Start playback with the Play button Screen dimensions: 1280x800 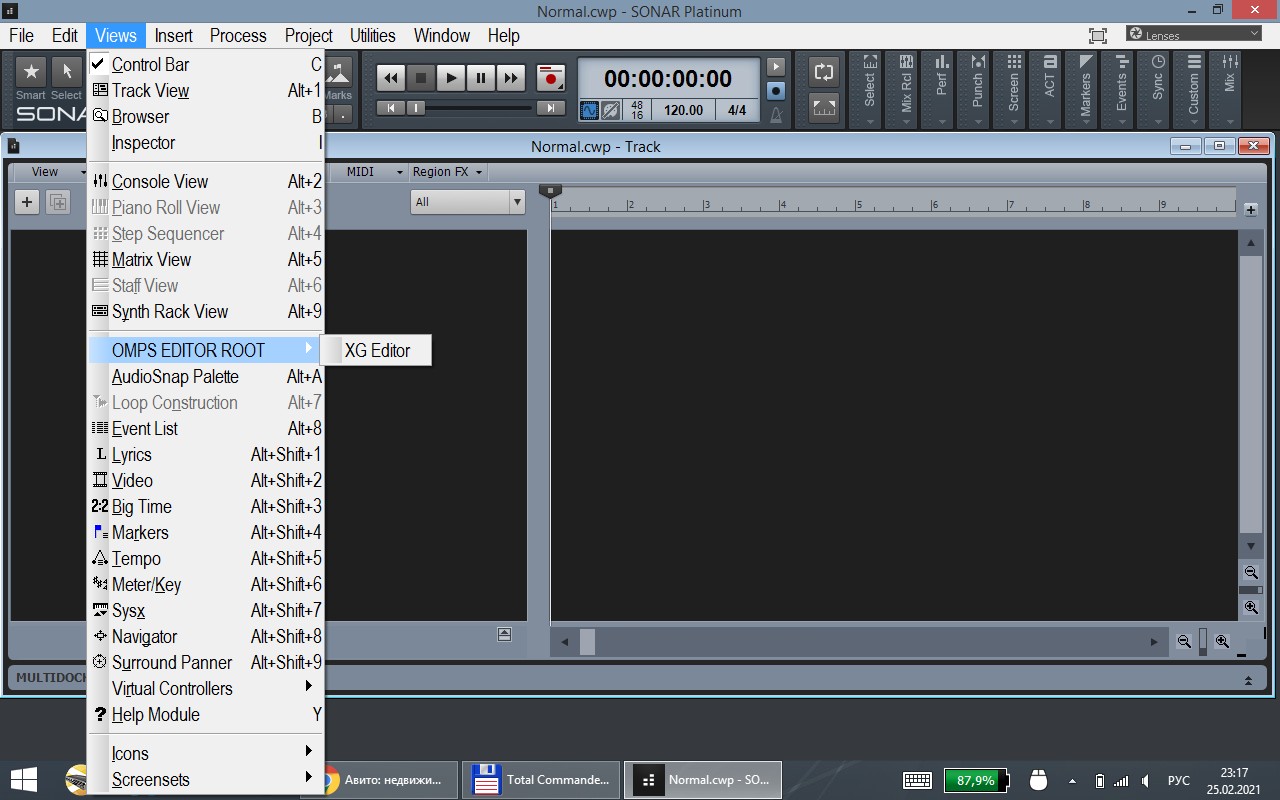(x=451, y=77)
